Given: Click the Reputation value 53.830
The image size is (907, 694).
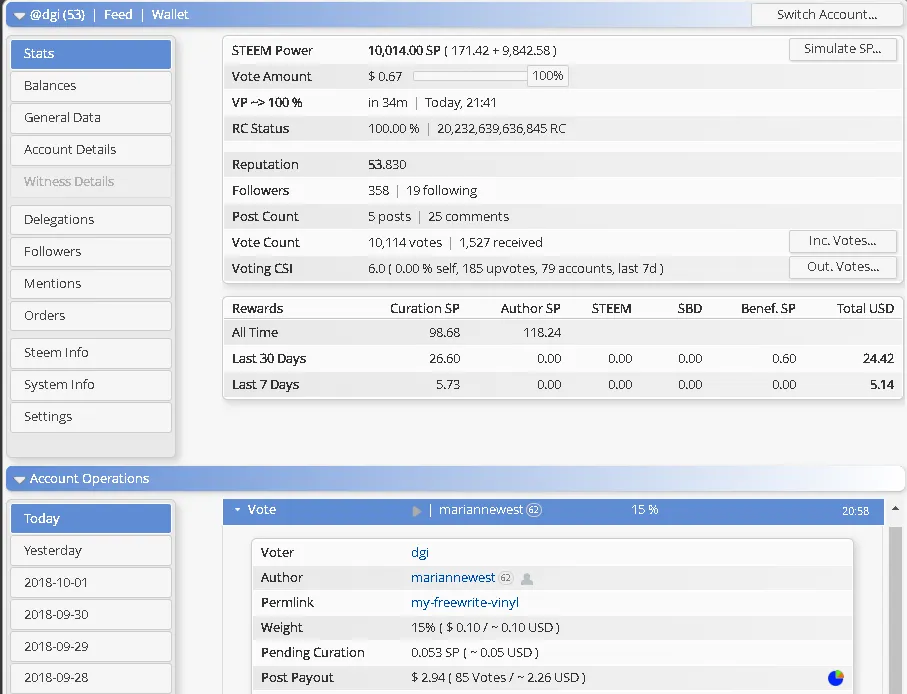Looking at the screenshot, I should tap(387, 165).
